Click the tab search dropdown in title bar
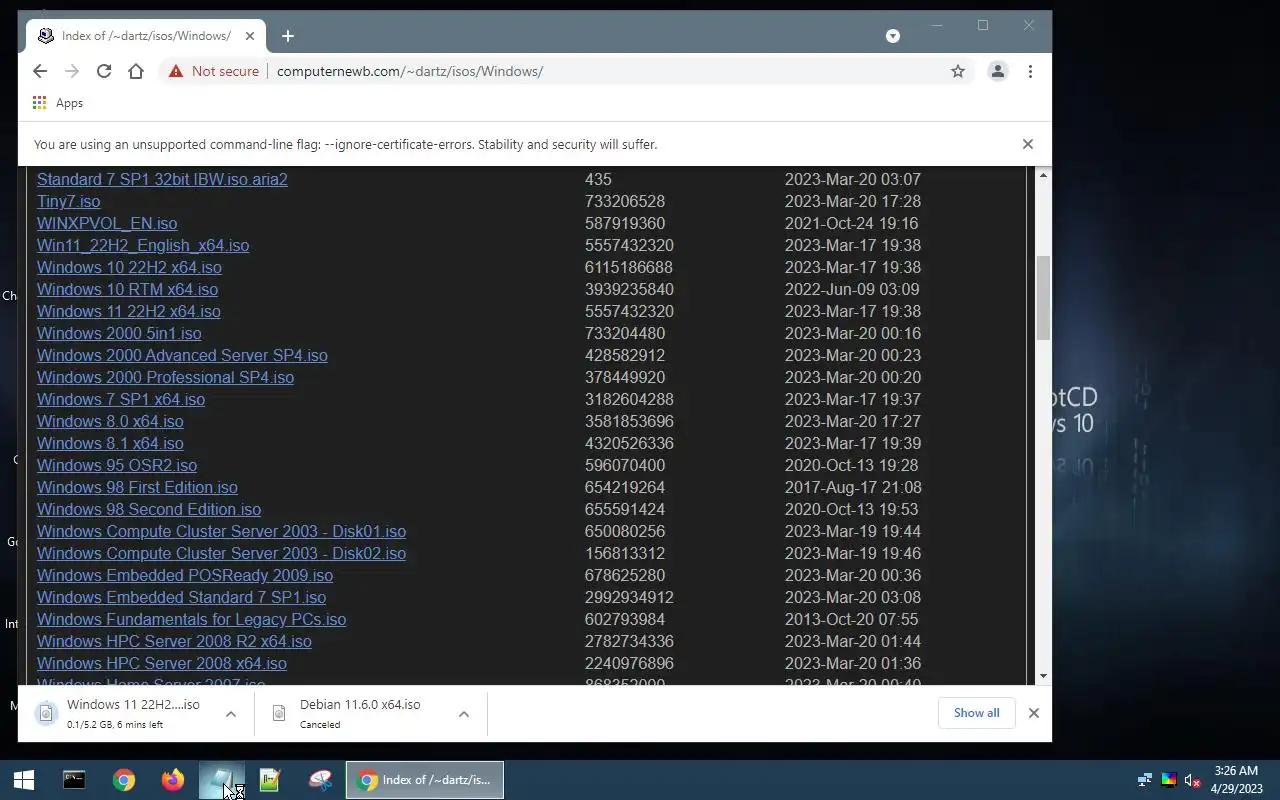This screenshot has width=1280, height=800. 893,36
